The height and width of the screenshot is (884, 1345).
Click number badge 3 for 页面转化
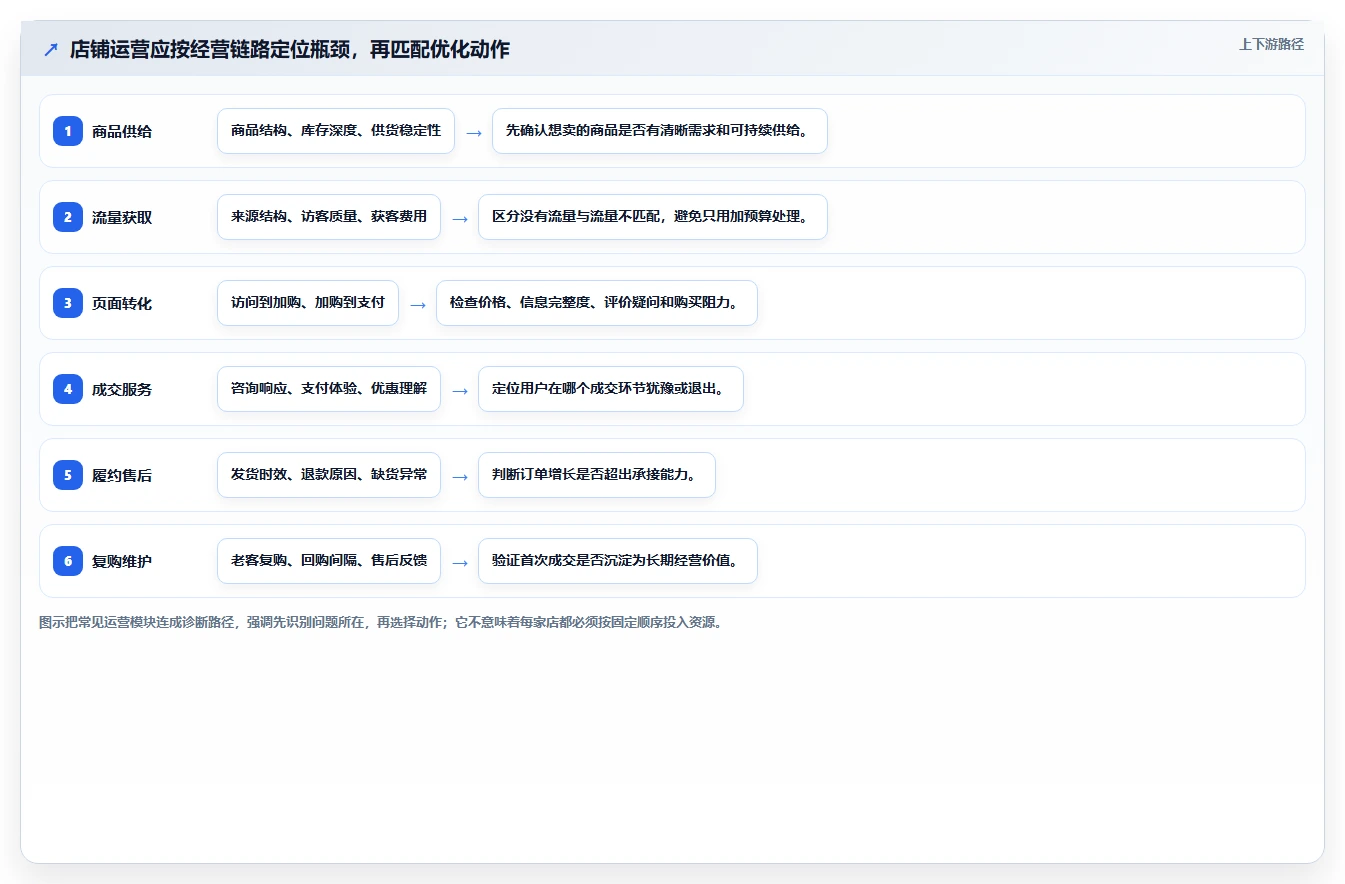click(x=68, y=303)
